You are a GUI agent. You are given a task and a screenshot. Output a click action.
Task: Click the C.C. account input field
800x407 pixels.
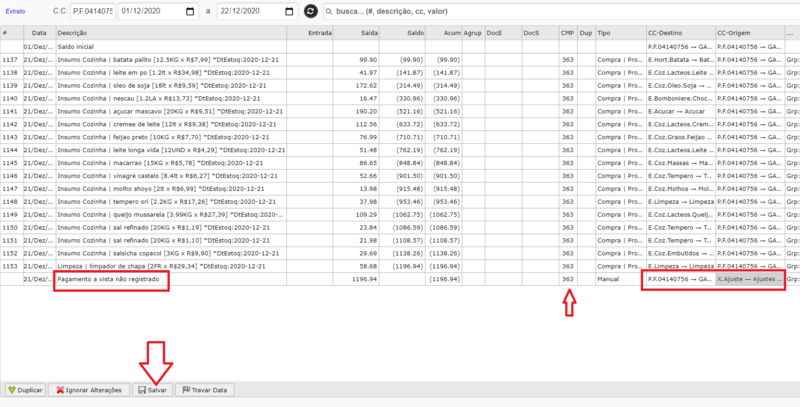pyautogui.click(x=92, y=11)
